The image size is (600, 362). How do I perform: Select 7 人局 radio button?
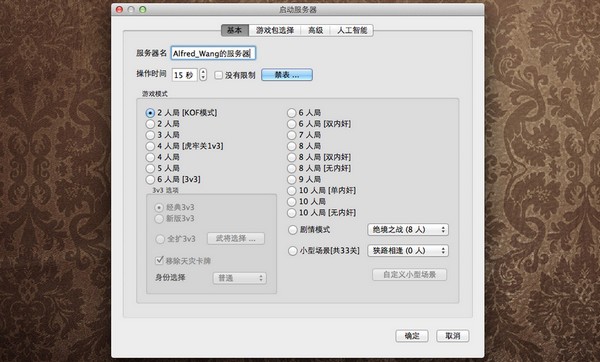(292, 135)
